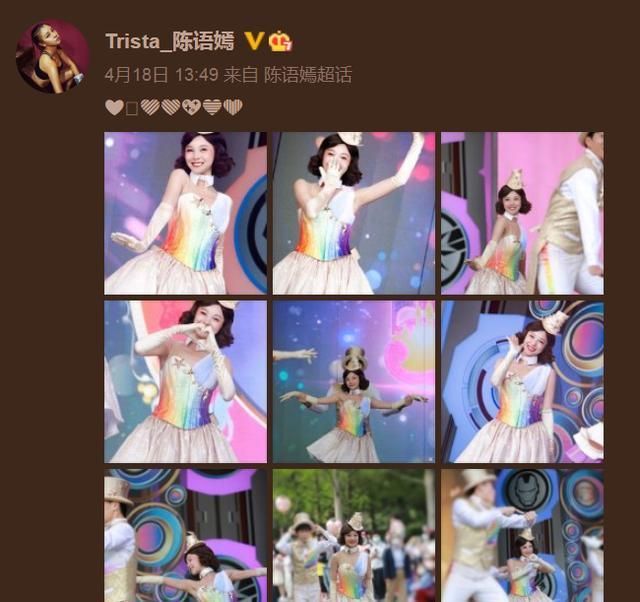This screenshot has width=640, height=602.
Task: Open bottom-left photo with top hat dancer
Action: (186, 535)
